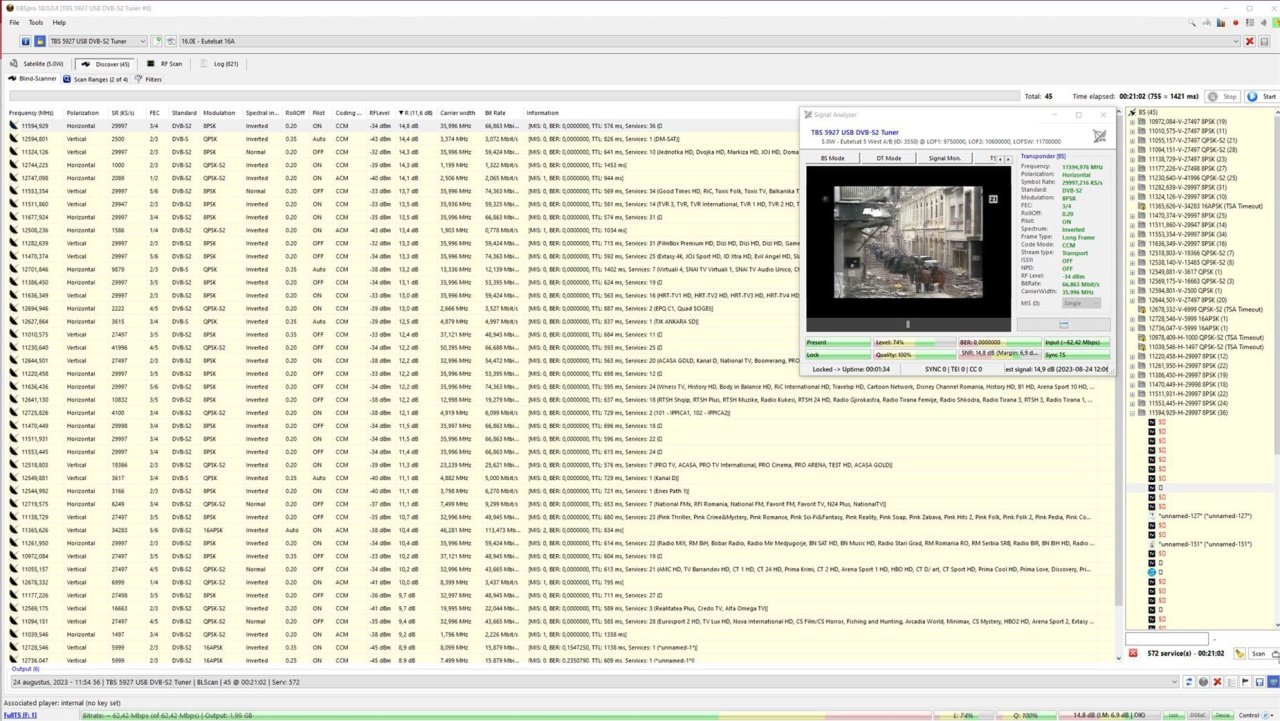Screen dimensions: 1280x721
Task: Open the MIS Single dropdown
Action: 1081,303
